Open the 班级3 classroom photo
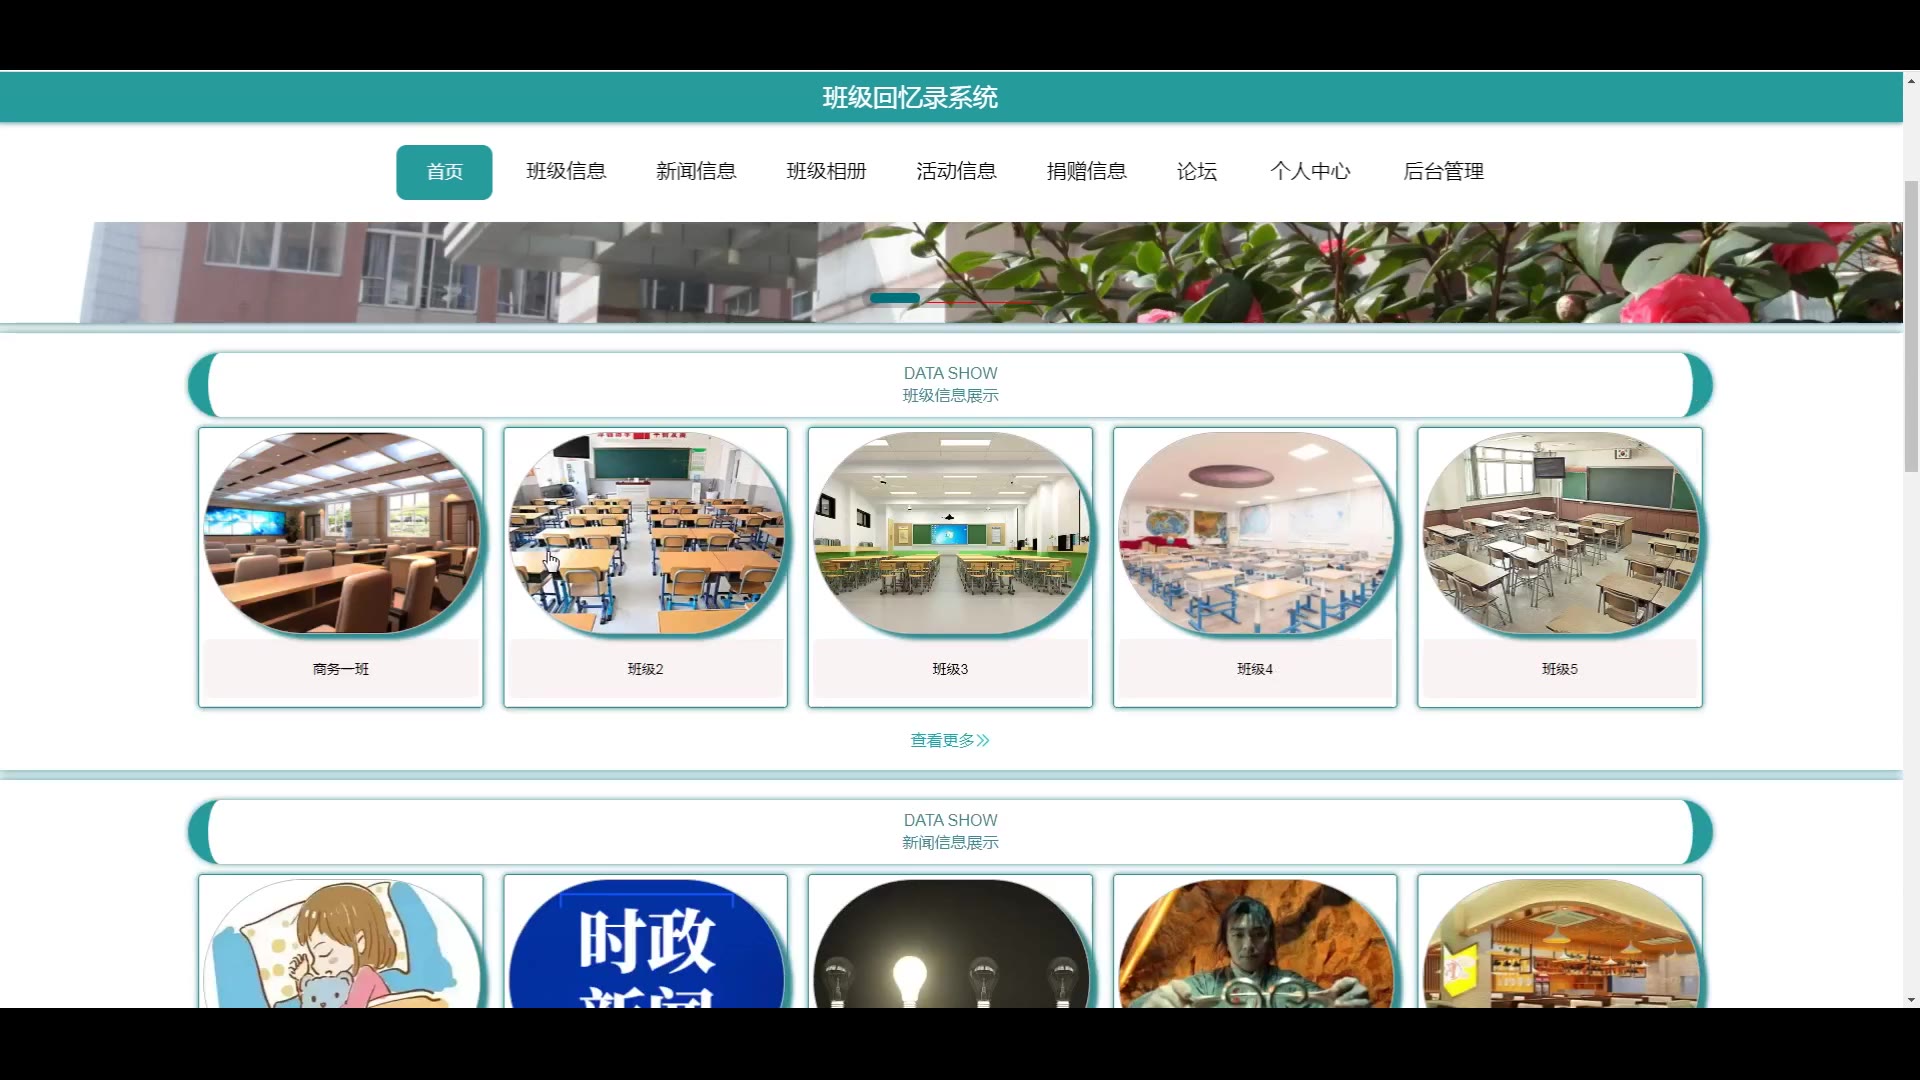 tap(950, 533)
